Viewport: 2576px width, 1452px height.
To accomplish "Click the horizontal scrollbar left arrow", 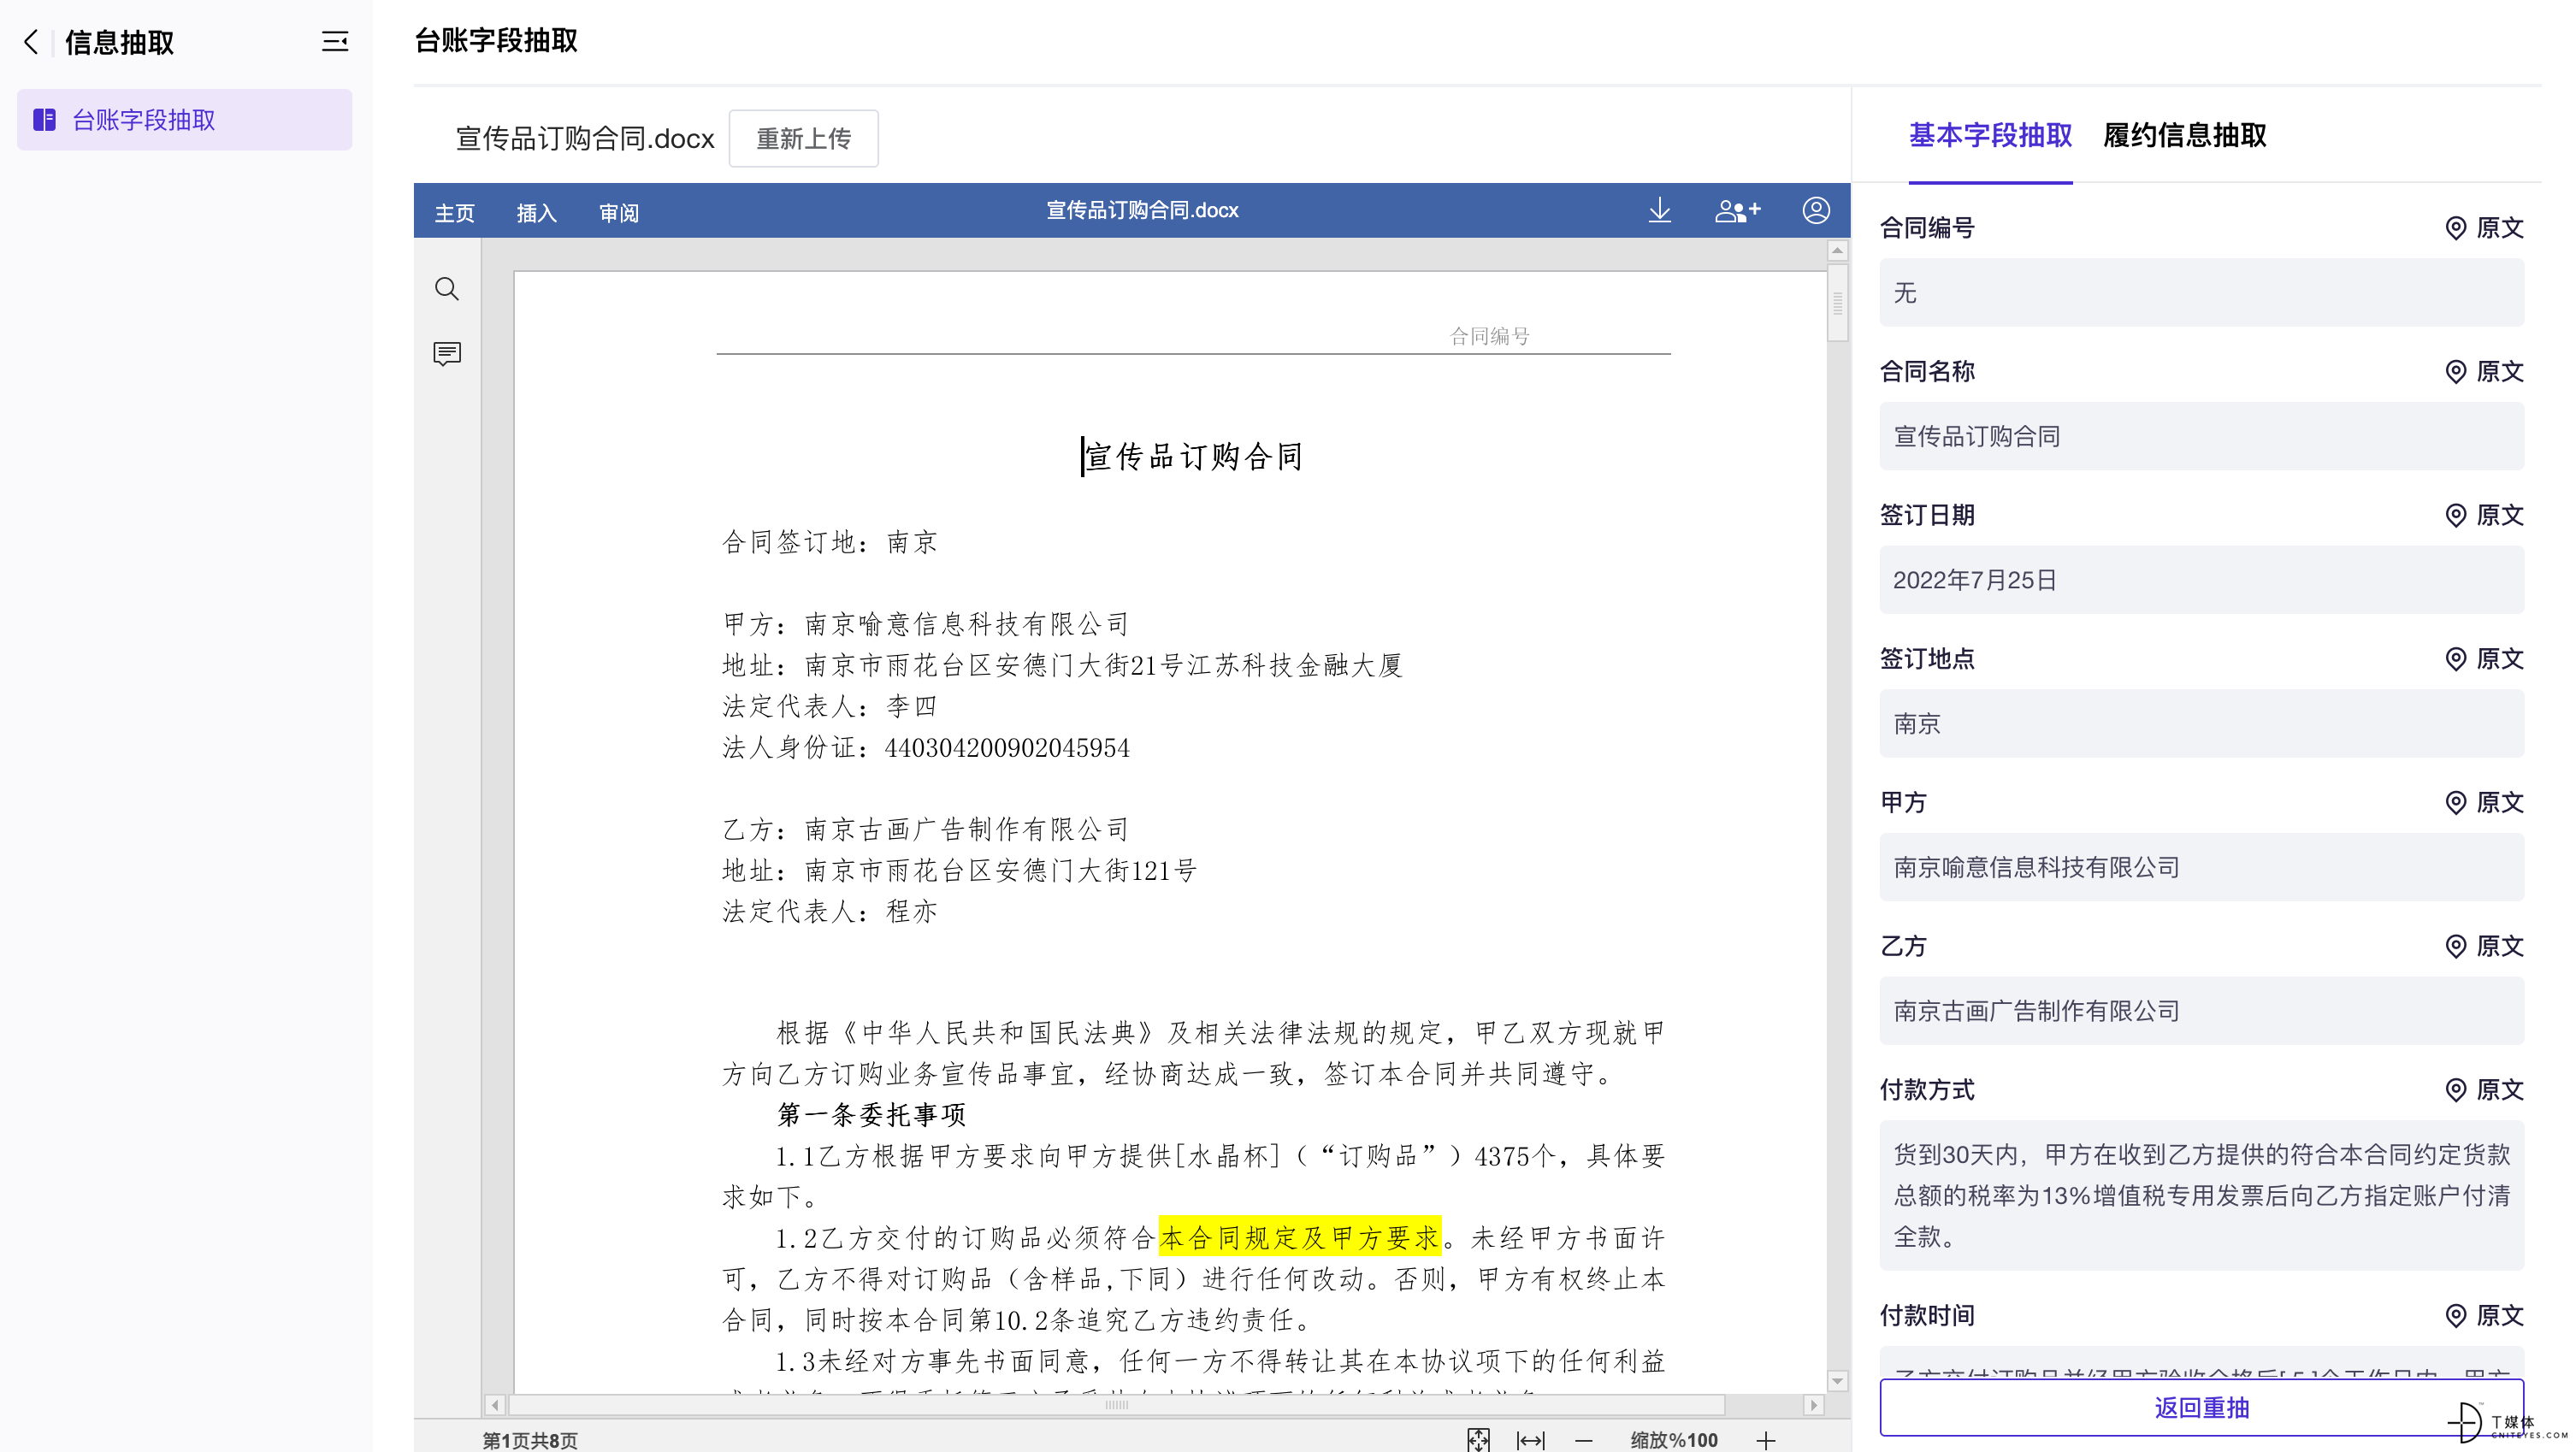I will [495, 1405].
